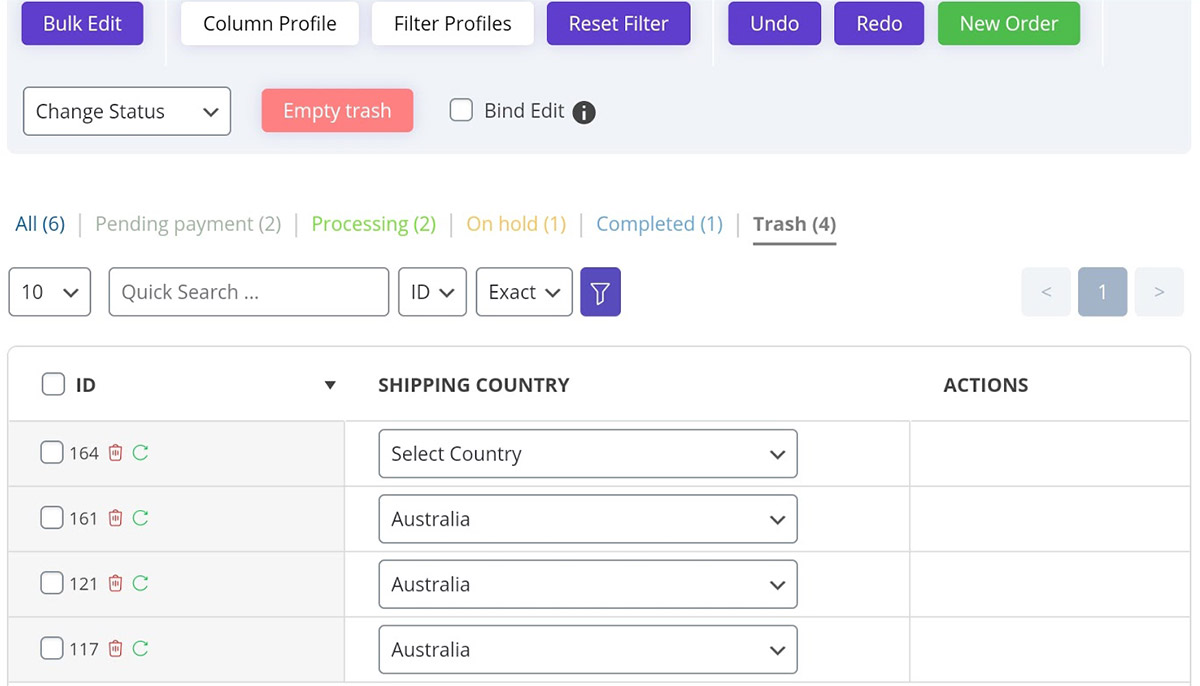This screenshot has height=686, width=1200.
Task: Open Filter Profiles
Action: (453, 24)
